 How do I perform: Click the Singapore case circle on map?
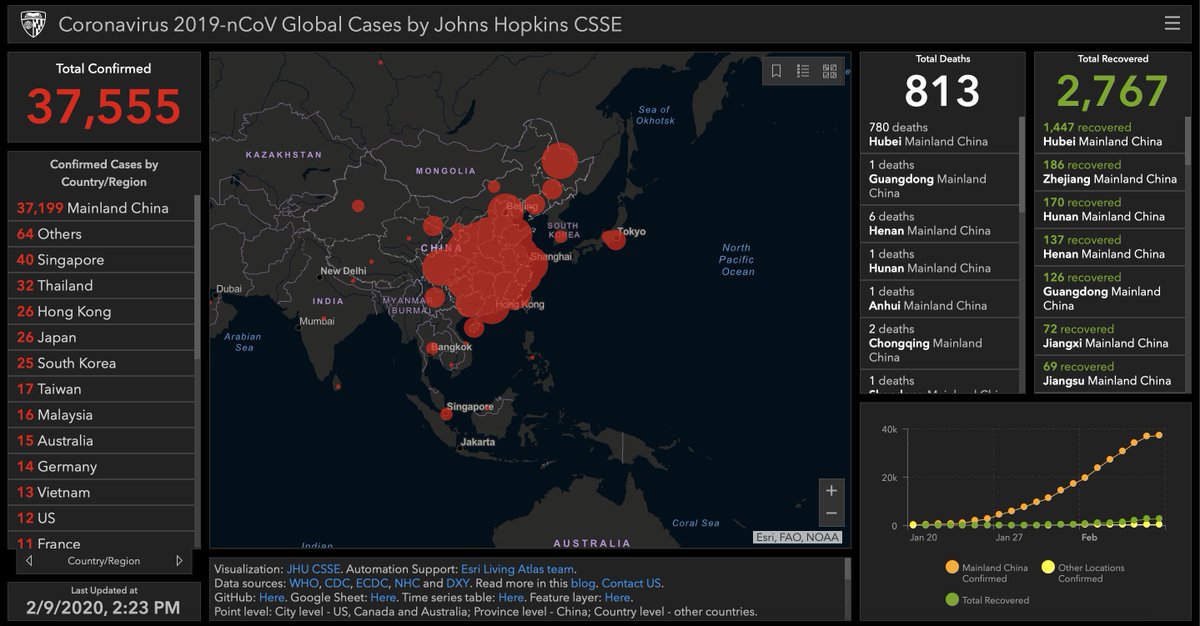(x=446, y=413)
